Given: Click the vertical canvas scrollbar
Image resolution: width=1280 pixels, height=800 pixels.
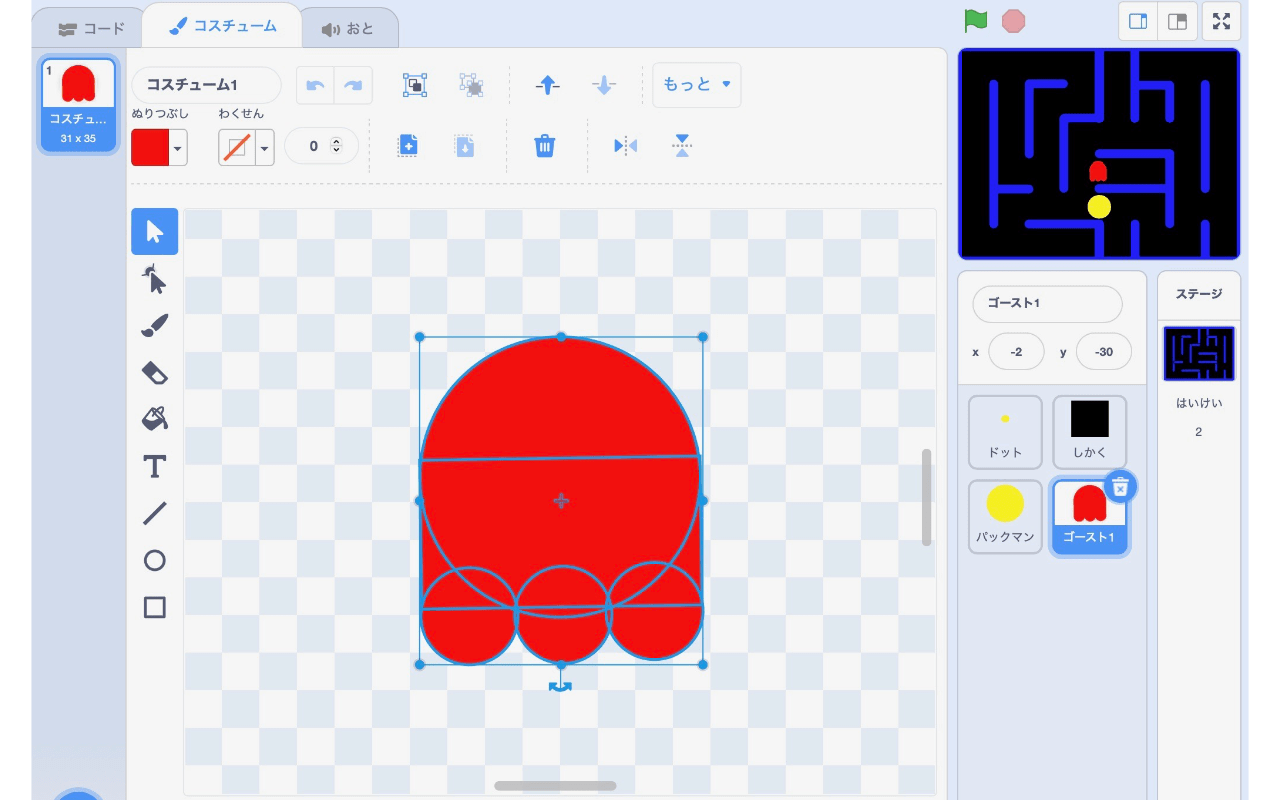Looking at the screenshot, I should coord(926,497).
